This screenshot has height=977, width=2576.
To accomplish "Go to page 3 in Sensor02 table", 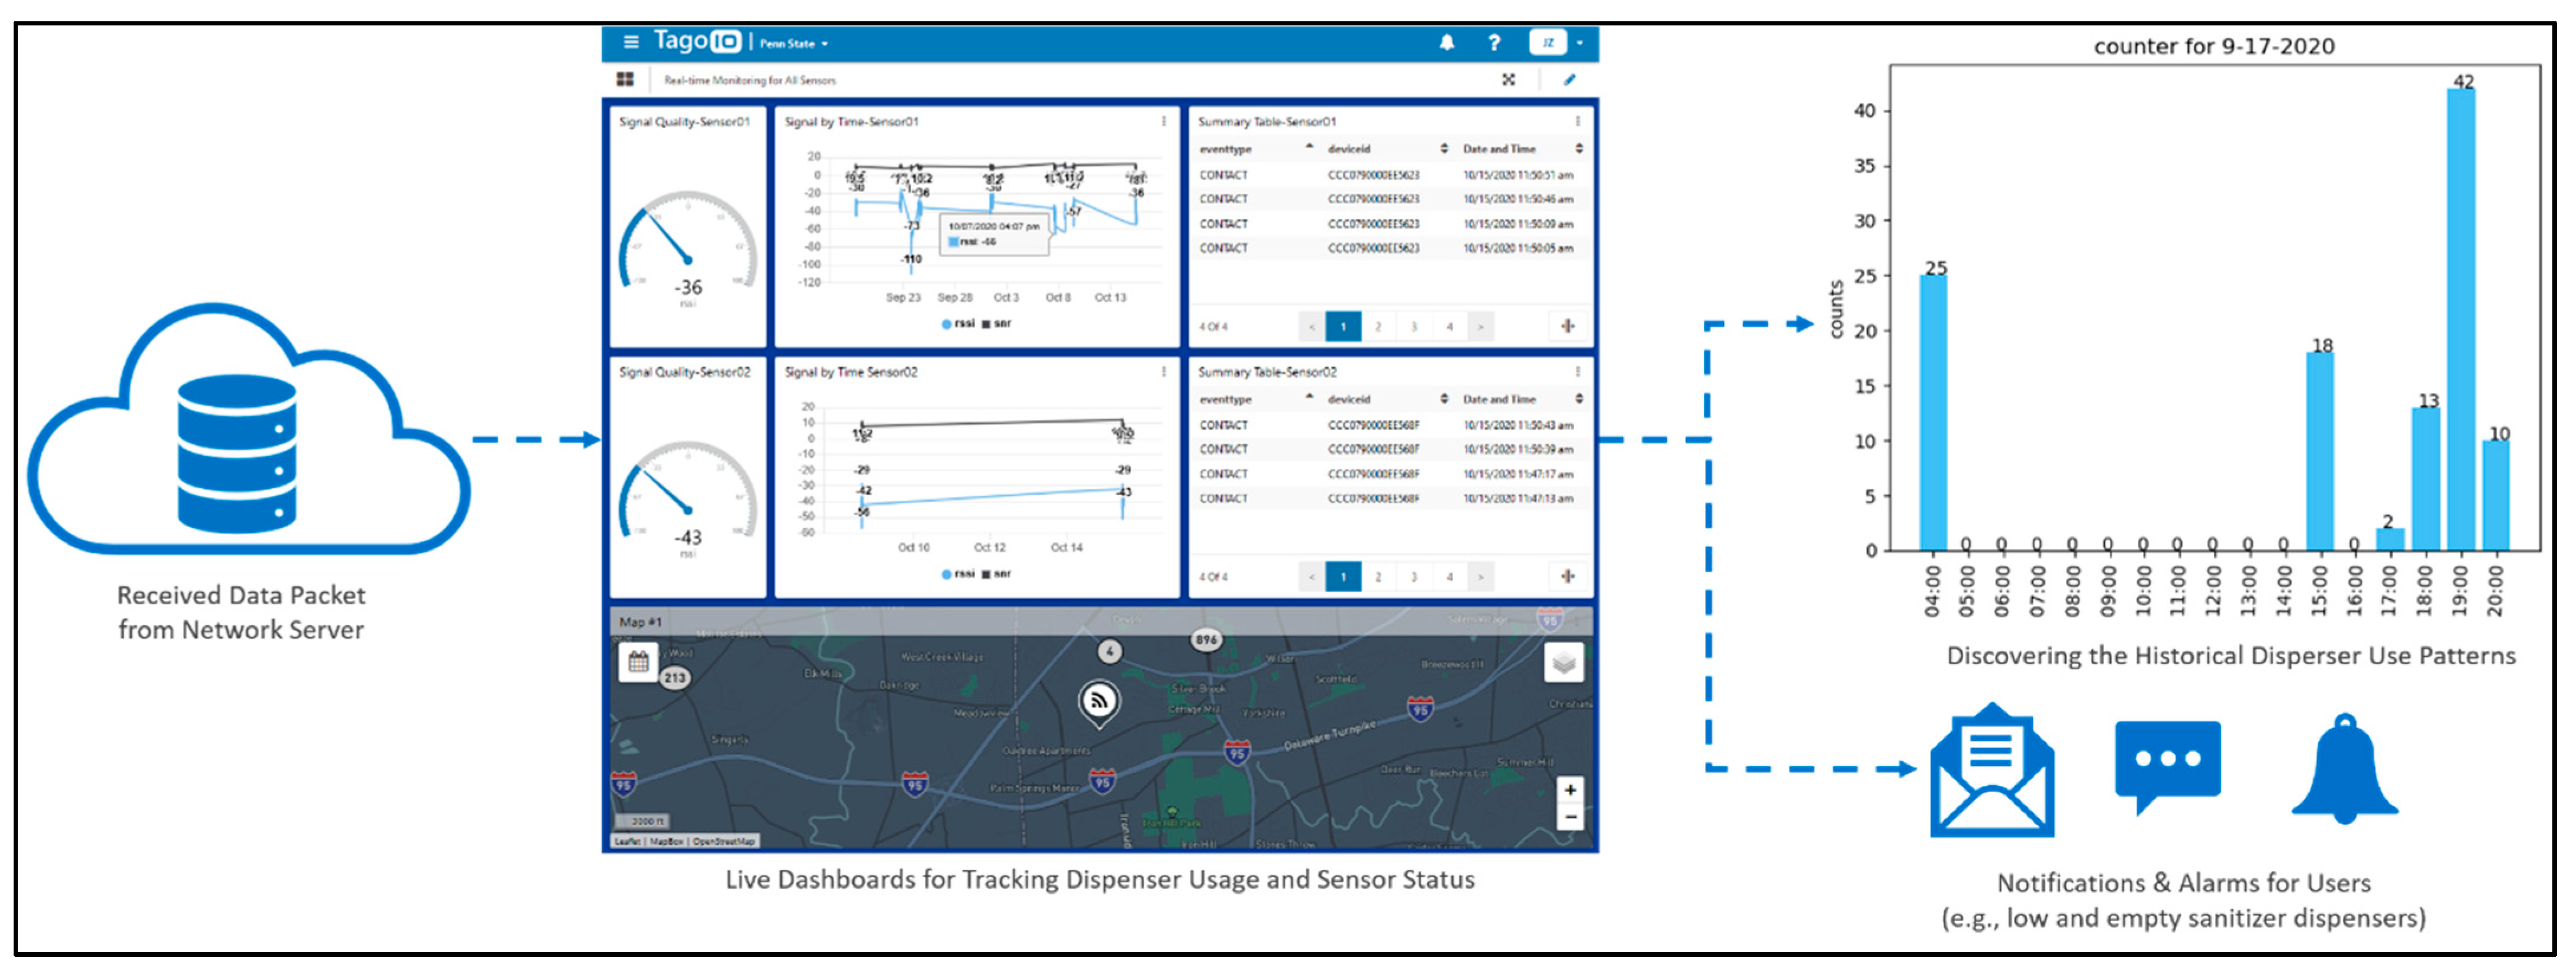I will [x=1413, y=577].
